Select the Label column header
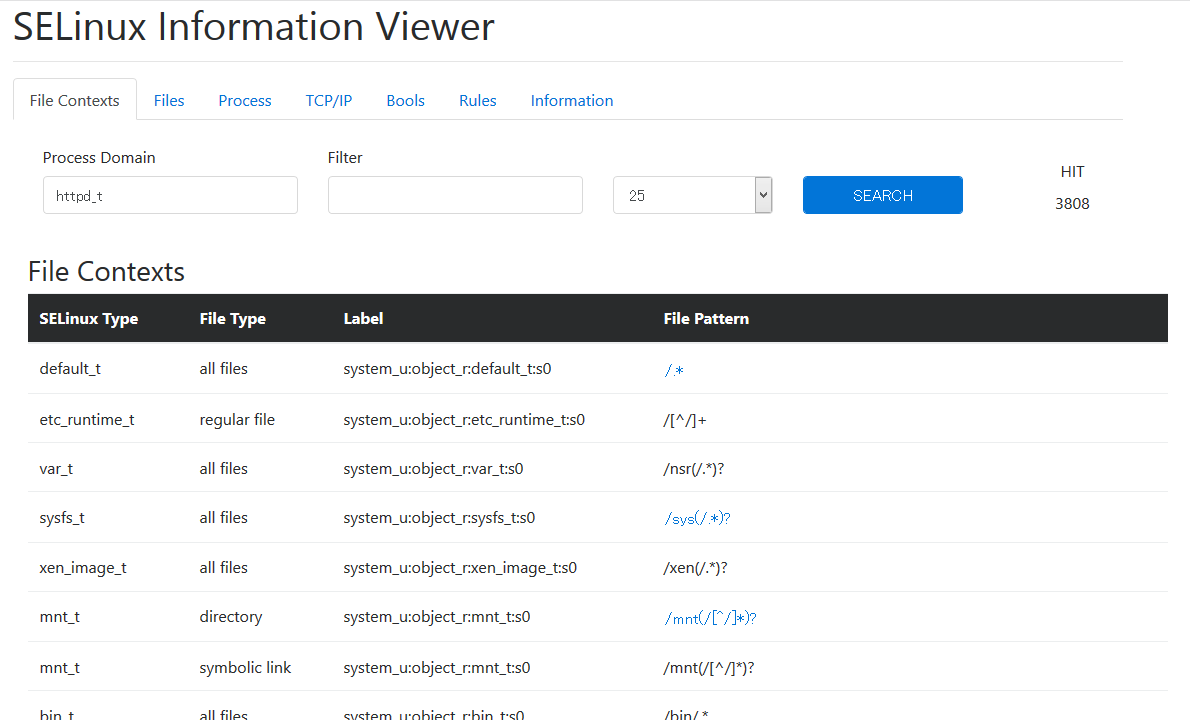 (363, 319)
